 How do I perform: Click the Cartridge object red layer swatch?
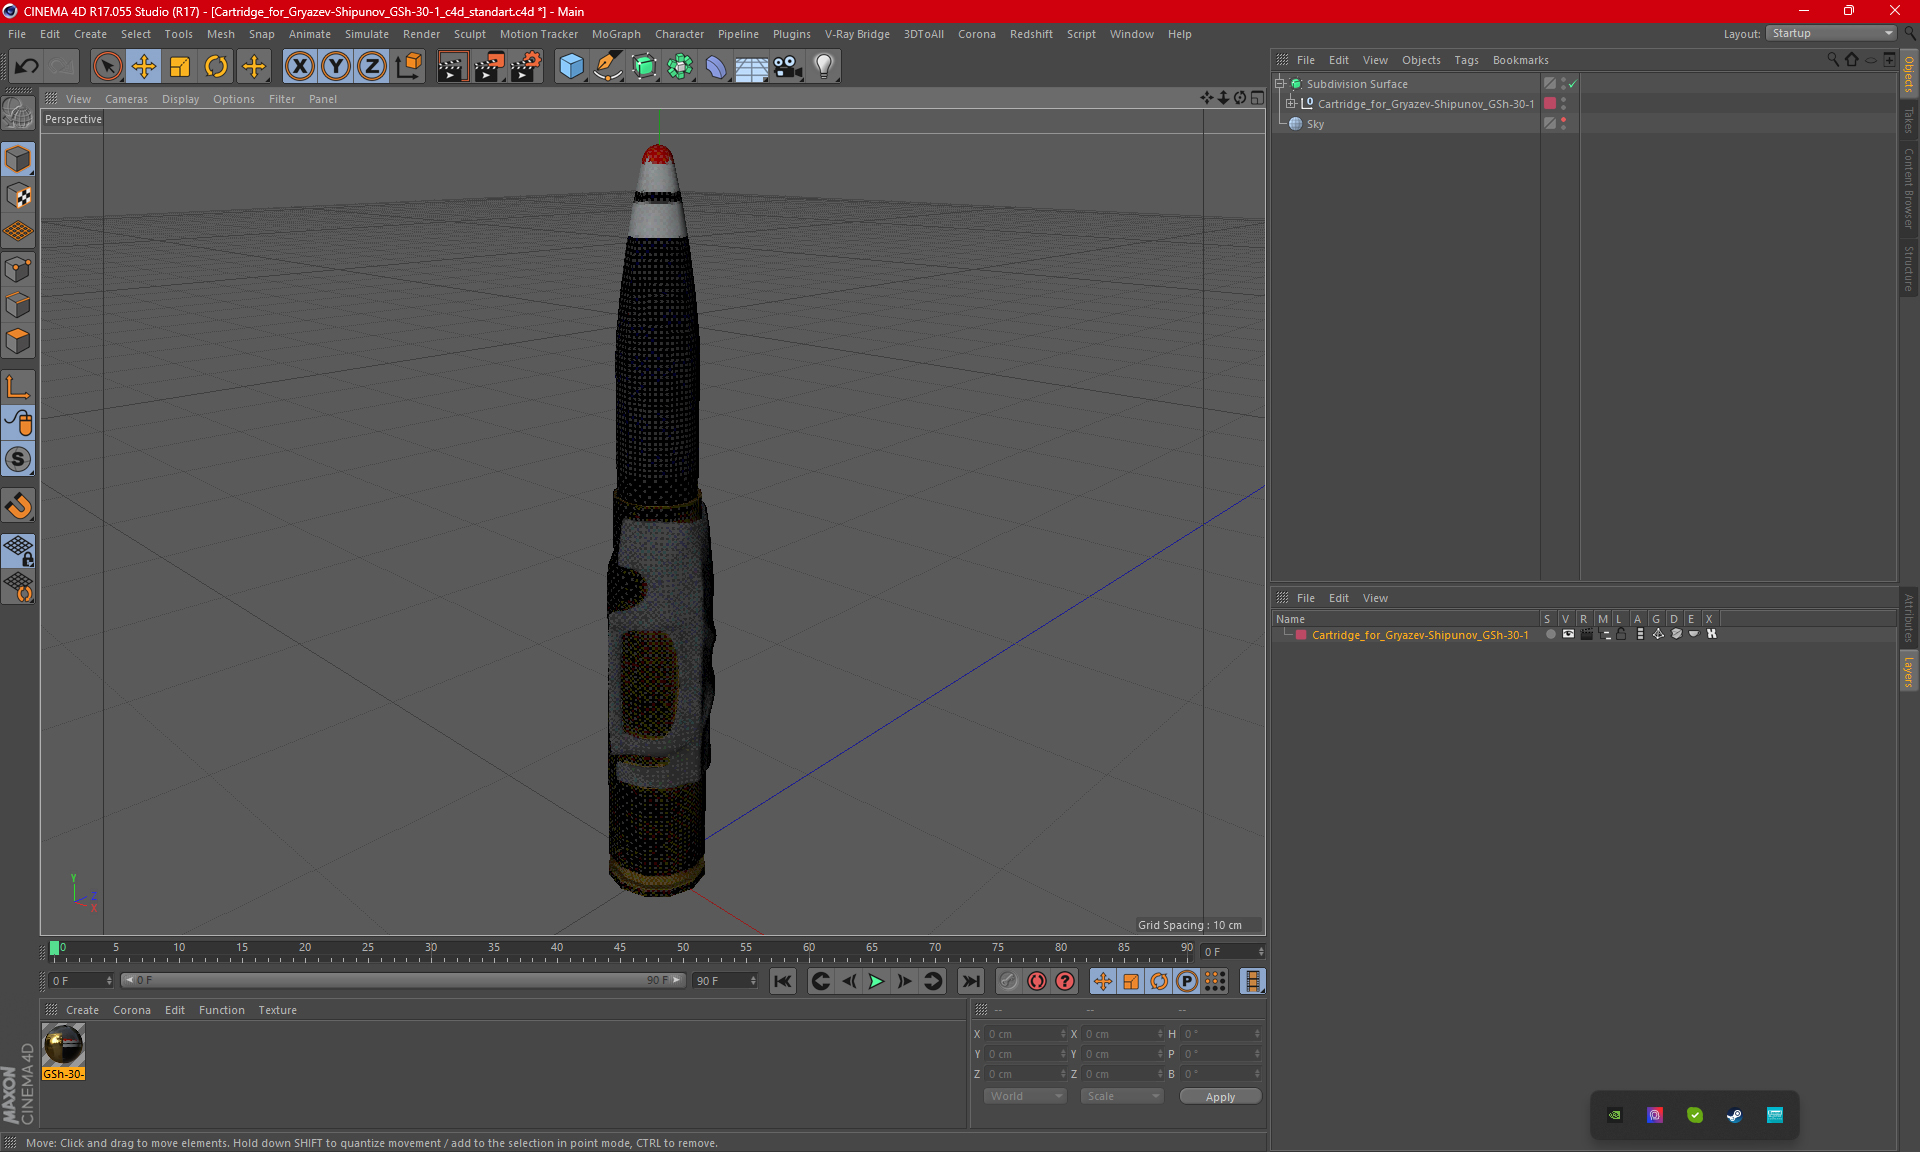click(x=1550, y=103)
